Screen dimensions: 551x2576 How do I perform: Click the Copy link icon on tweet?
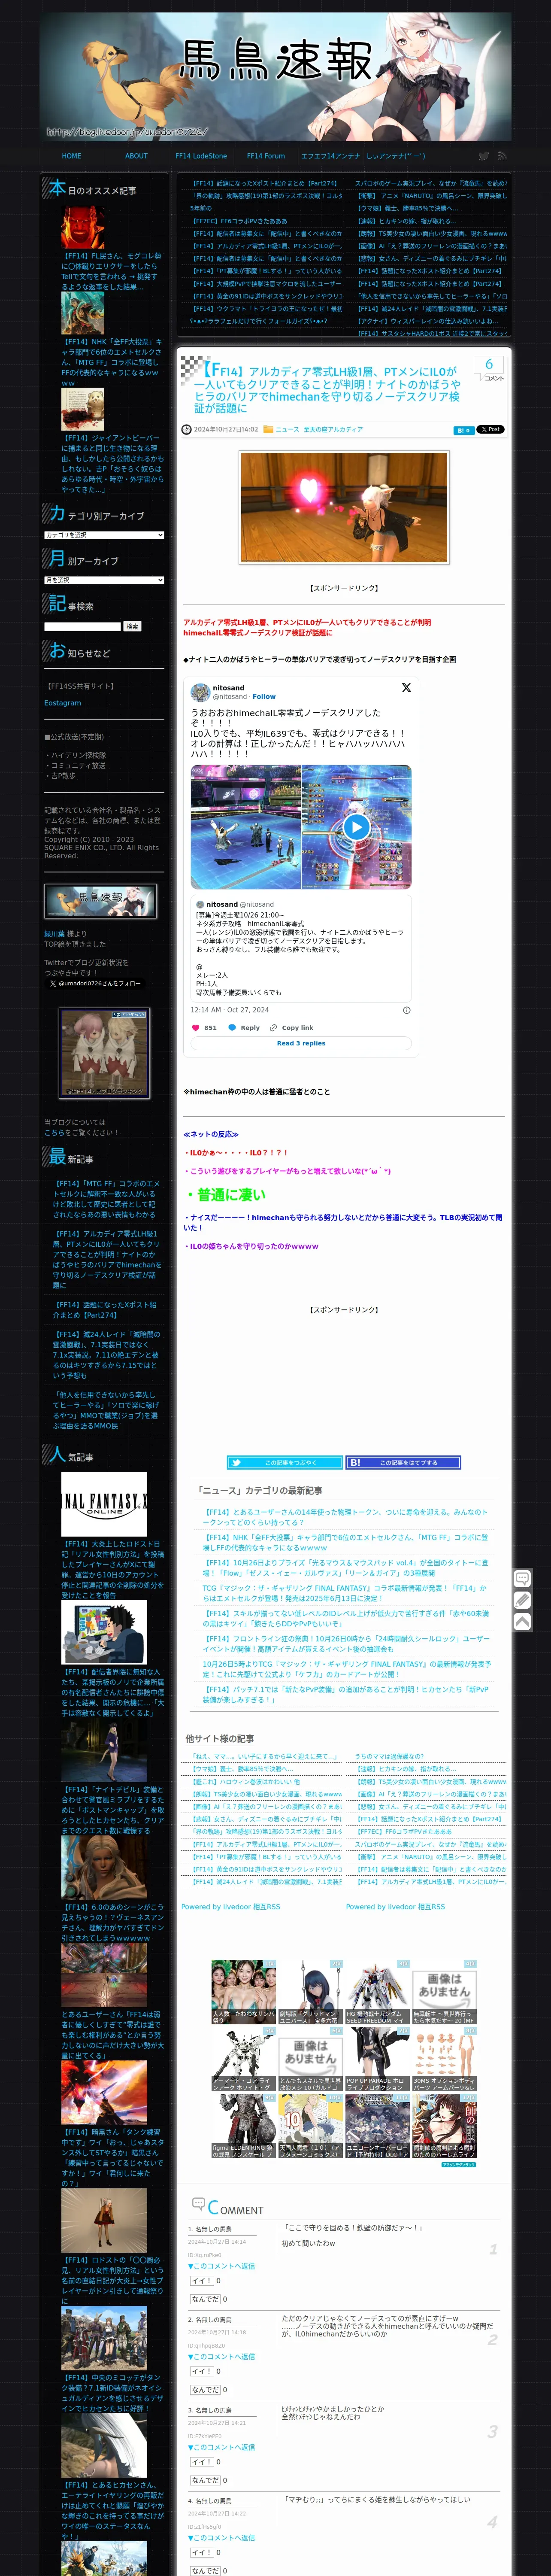pyautogui.click(x=273, y=1027)
